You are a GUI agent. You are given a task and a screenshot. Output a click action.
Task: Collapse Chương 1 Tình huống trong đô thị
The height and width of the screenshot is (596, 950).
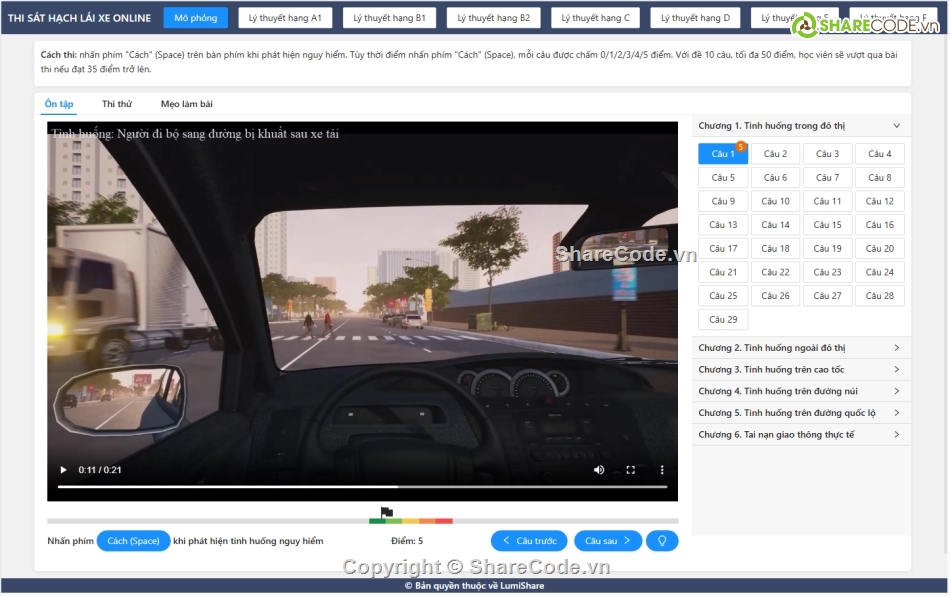(x=800, y=126)
